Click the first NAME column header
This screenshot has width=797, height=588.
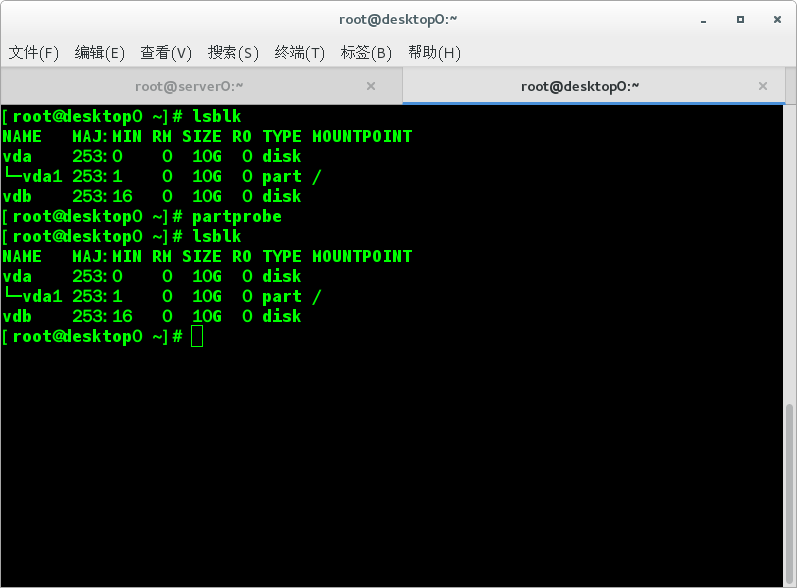(x=22, y=137)
